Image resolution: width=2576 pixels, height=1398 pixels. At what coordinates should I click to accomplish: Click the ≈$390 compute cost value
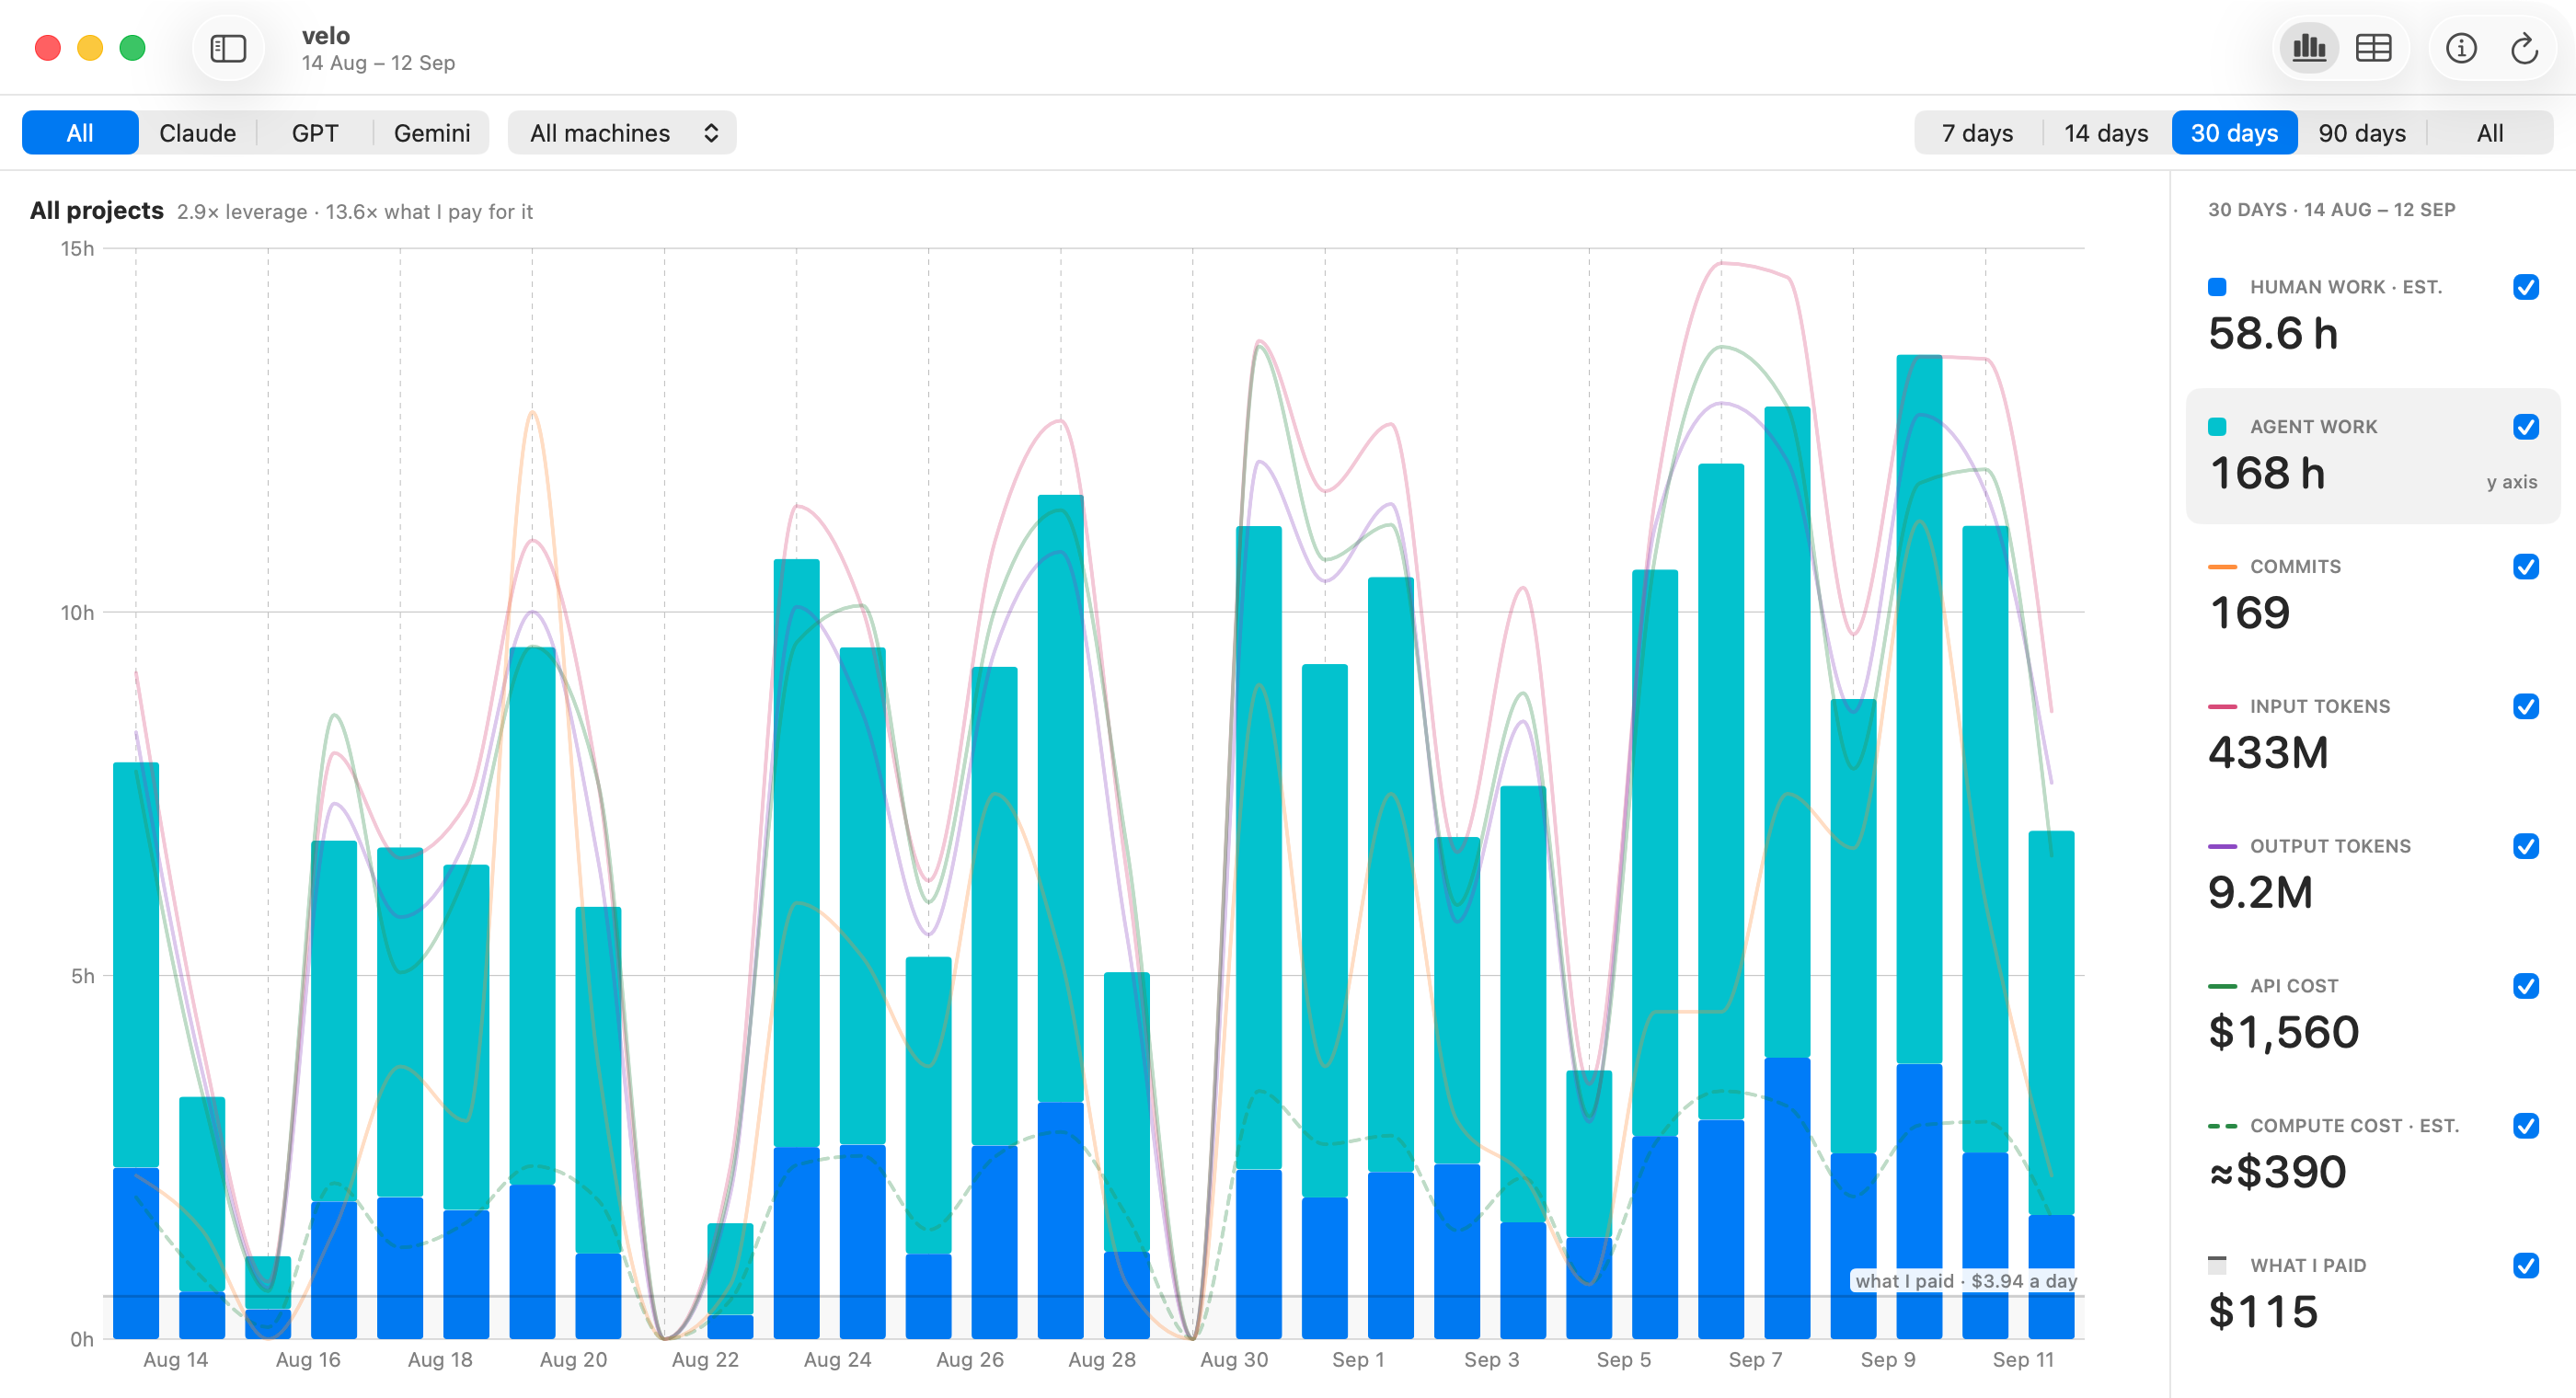2277,1172
